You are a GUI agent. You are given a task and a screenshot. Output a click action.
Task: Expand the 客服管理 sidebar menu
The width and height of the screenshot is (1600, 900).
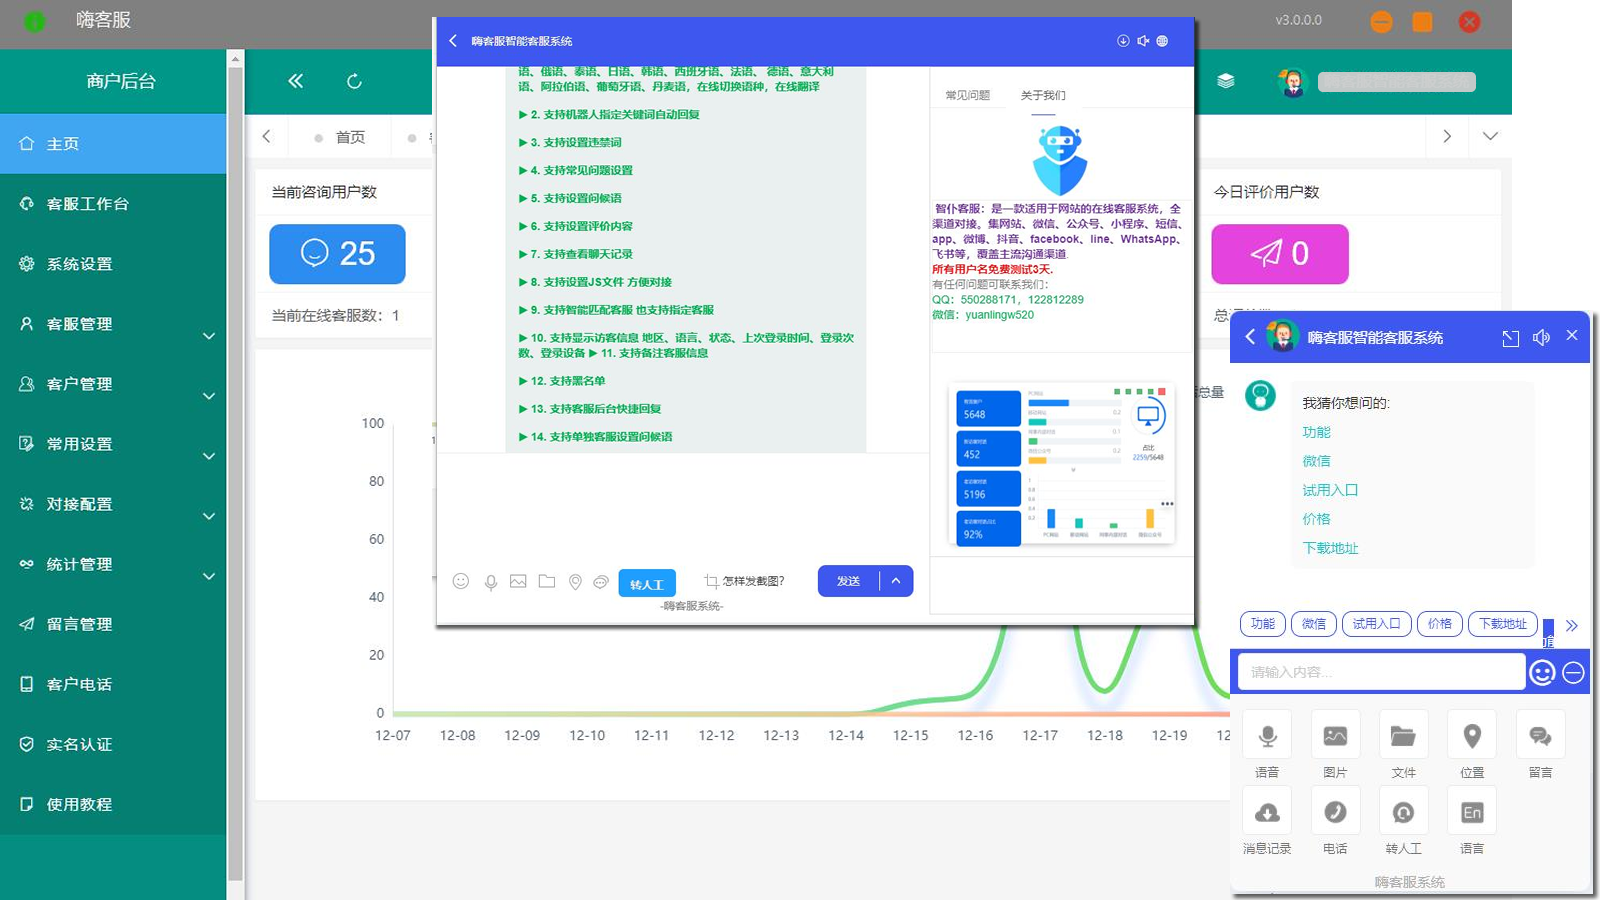(113, 324)
